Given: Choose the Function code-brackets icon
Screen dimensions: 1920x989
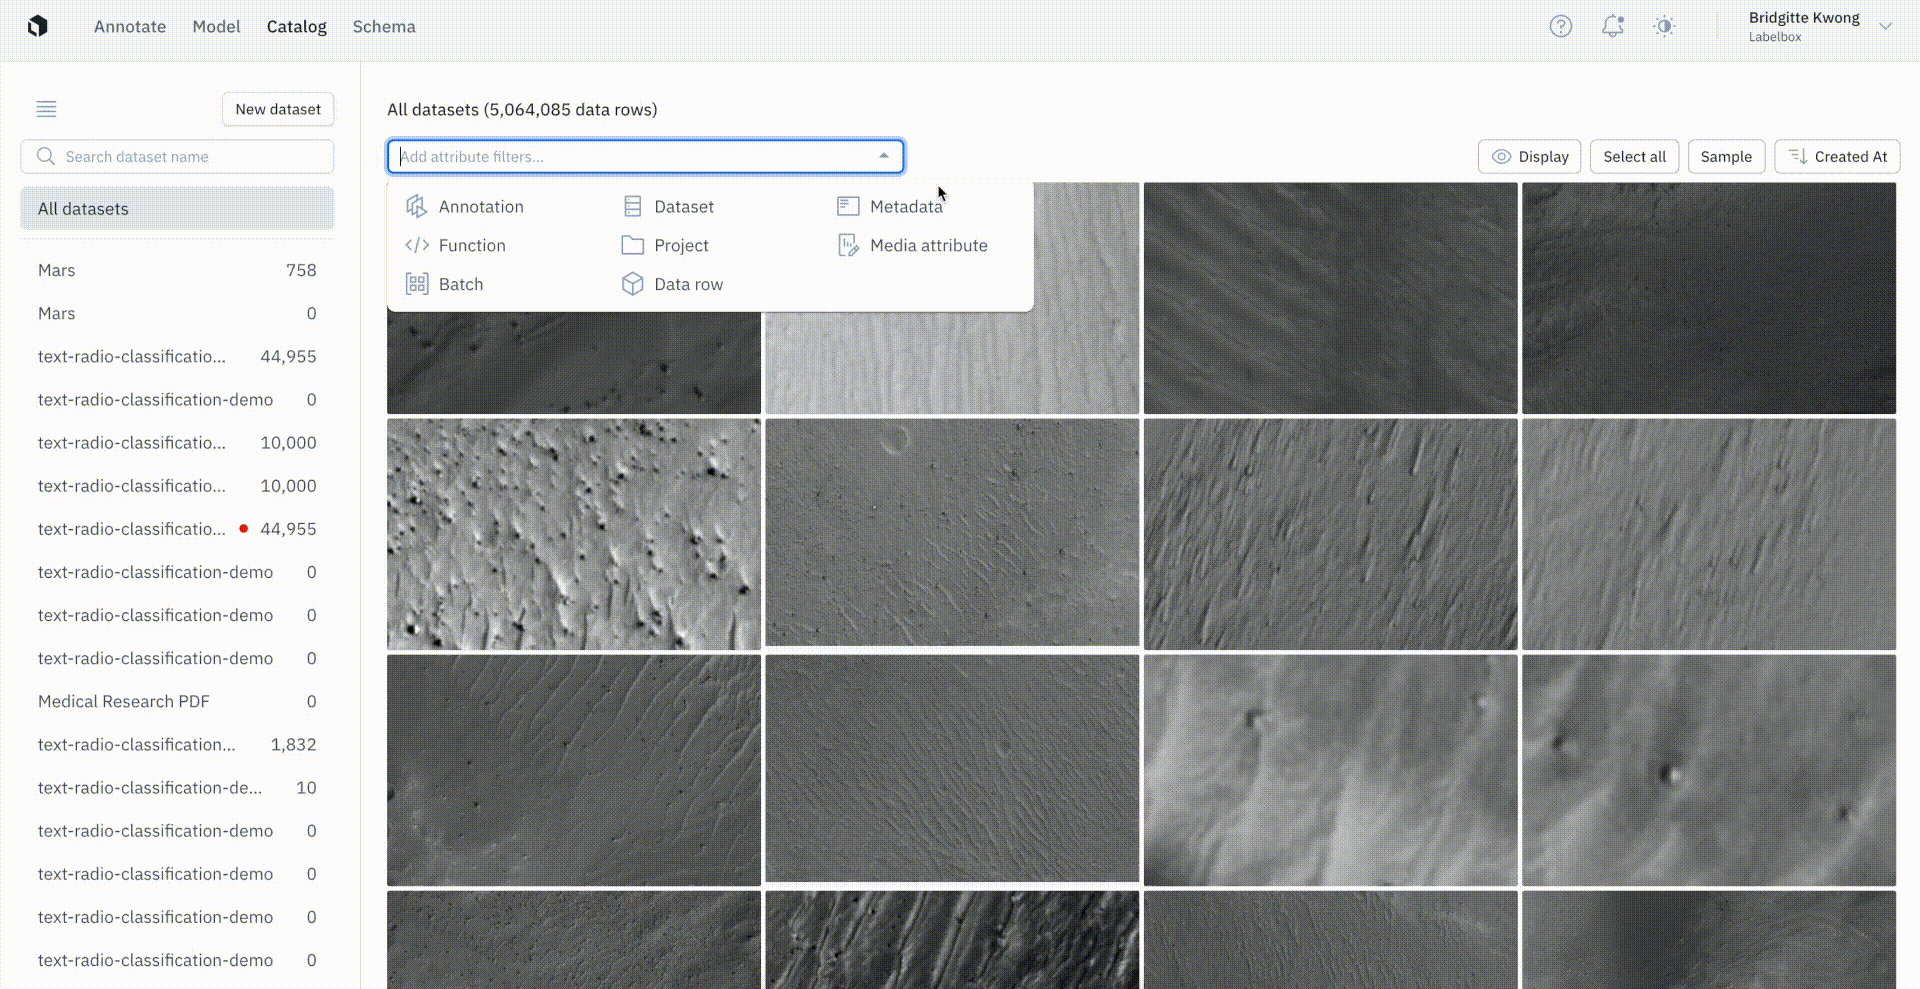Looking at the screenshot, I should click(417, 245).
